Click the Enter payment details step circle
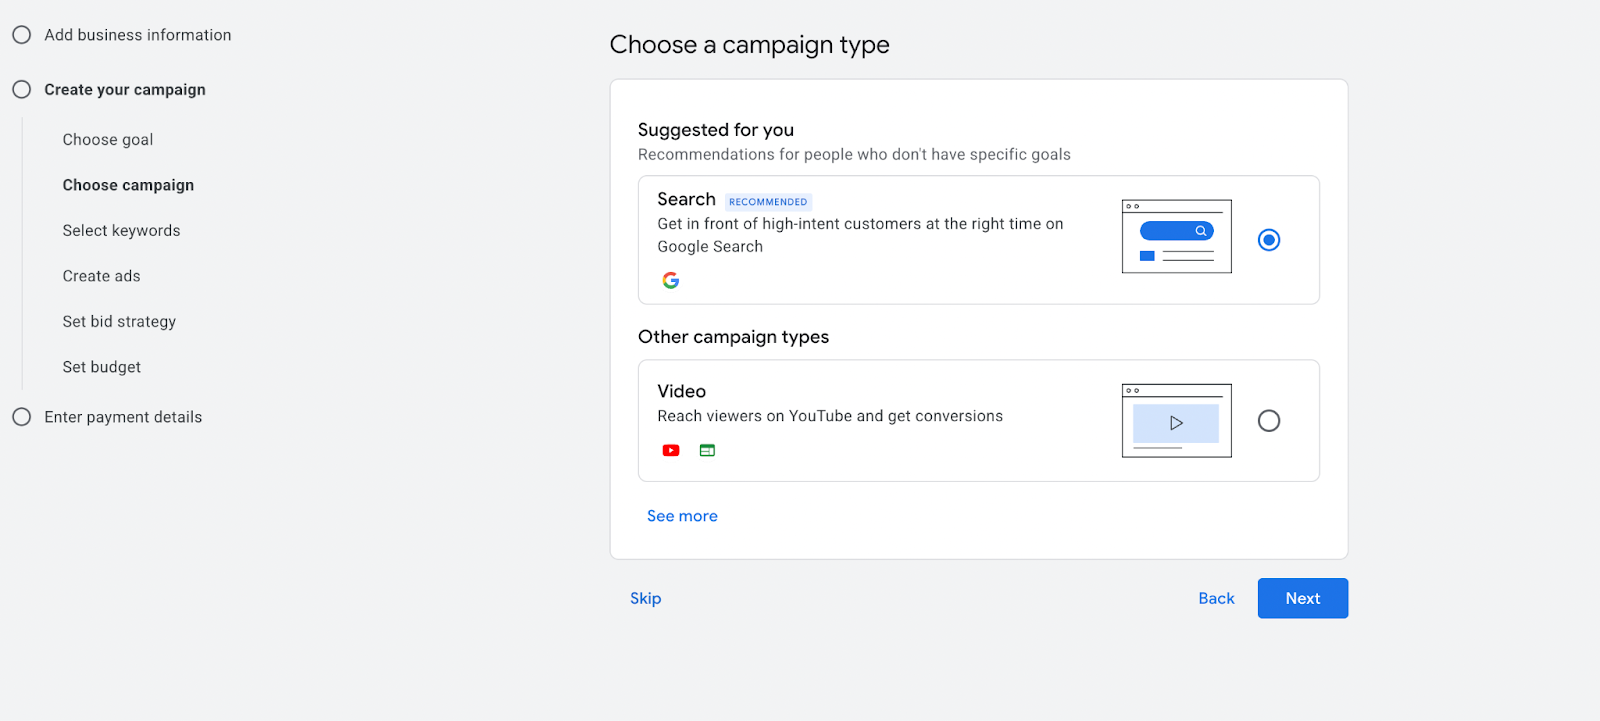 pos(22,416)
